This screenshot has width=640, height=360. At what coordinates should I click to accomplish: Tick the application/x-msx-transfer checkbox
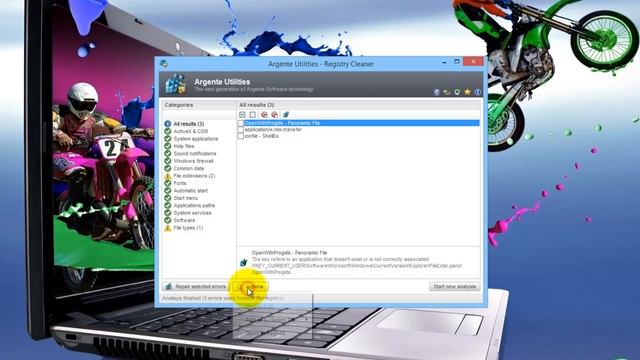pyautogui.click(x=240, y=130)
